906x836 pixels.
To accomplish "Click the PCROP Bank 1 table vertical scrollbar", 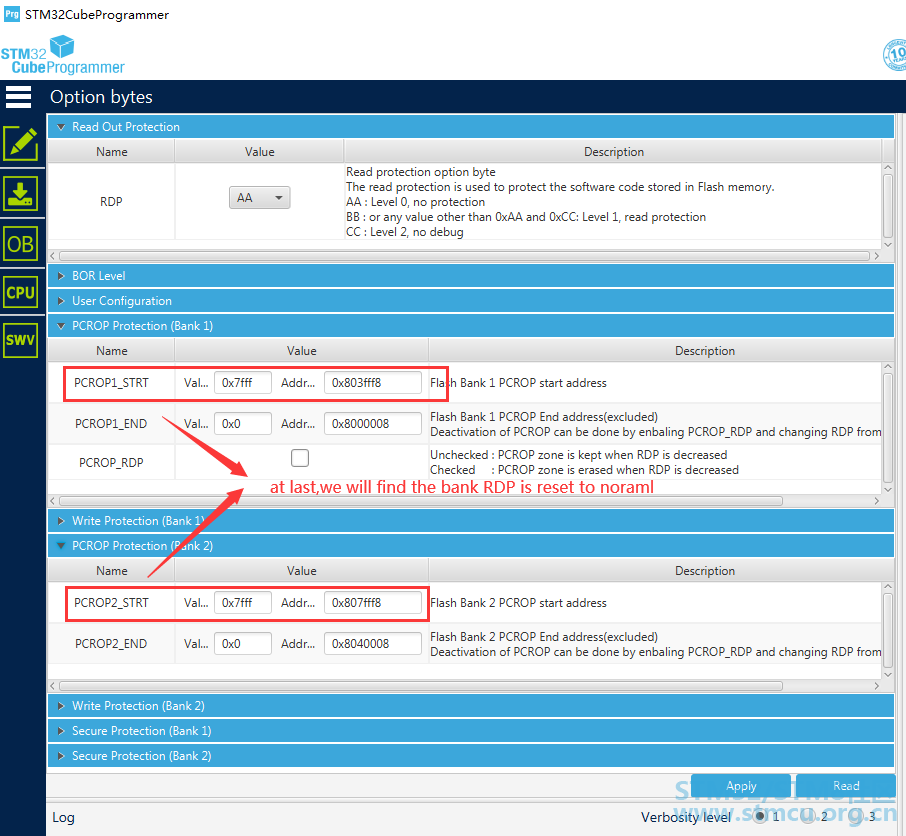I will coord(888,426).
